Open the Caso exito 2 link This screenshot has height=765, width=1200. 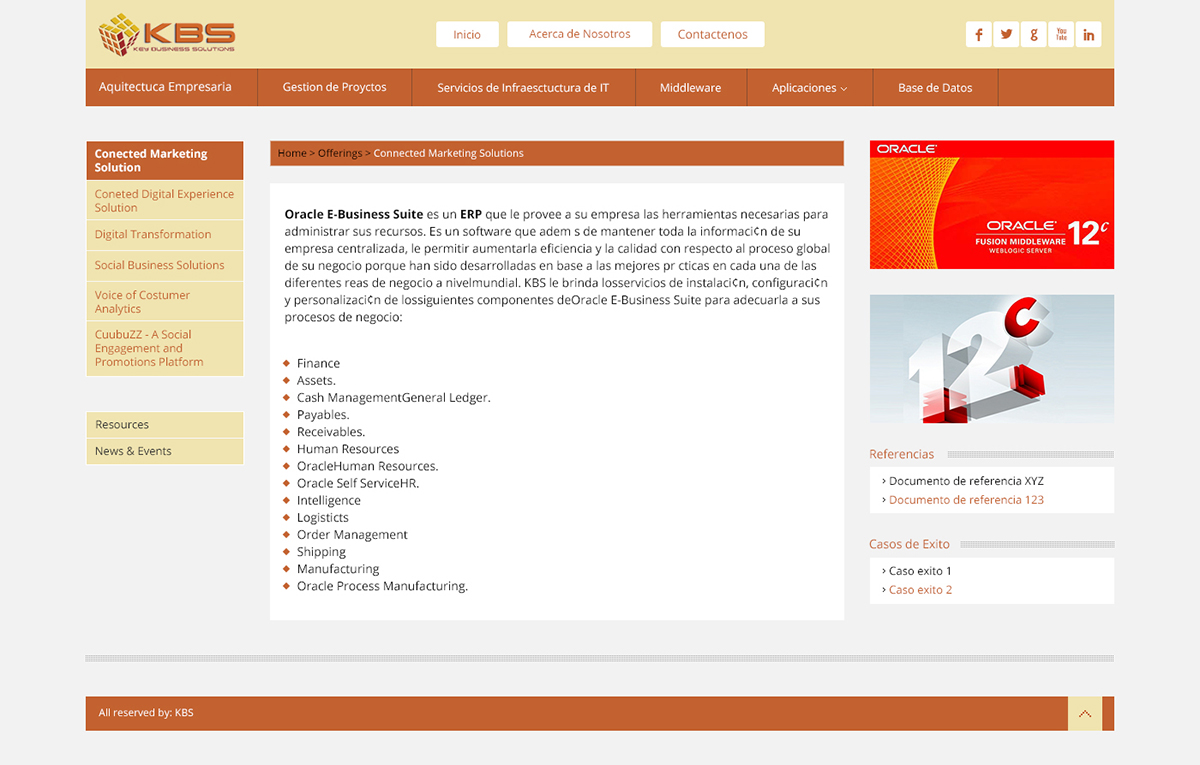[x=920, y=589]
